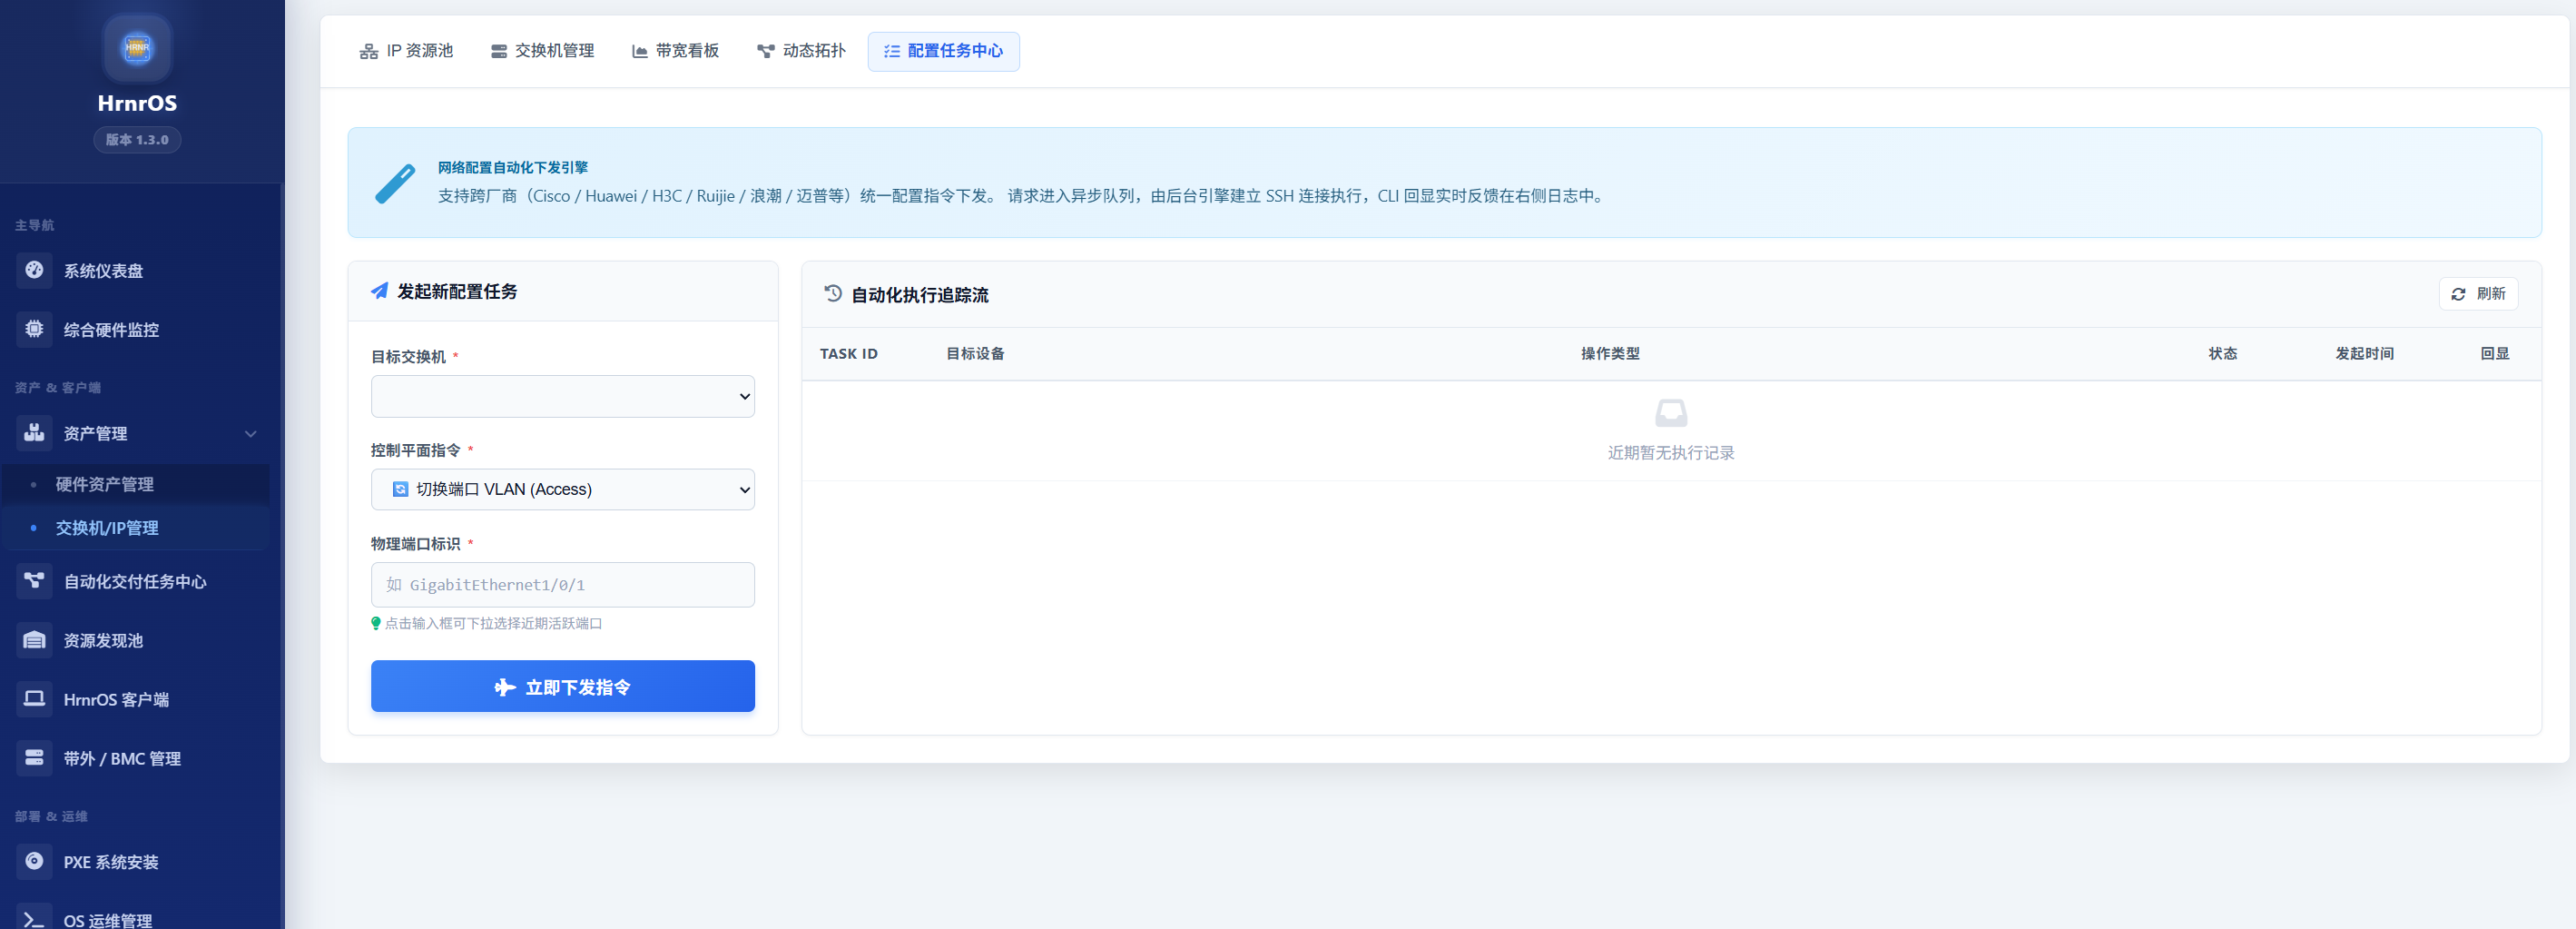Select the IP 资源池 icon tab
This screenshot has width=2576, height=929.
369,50
